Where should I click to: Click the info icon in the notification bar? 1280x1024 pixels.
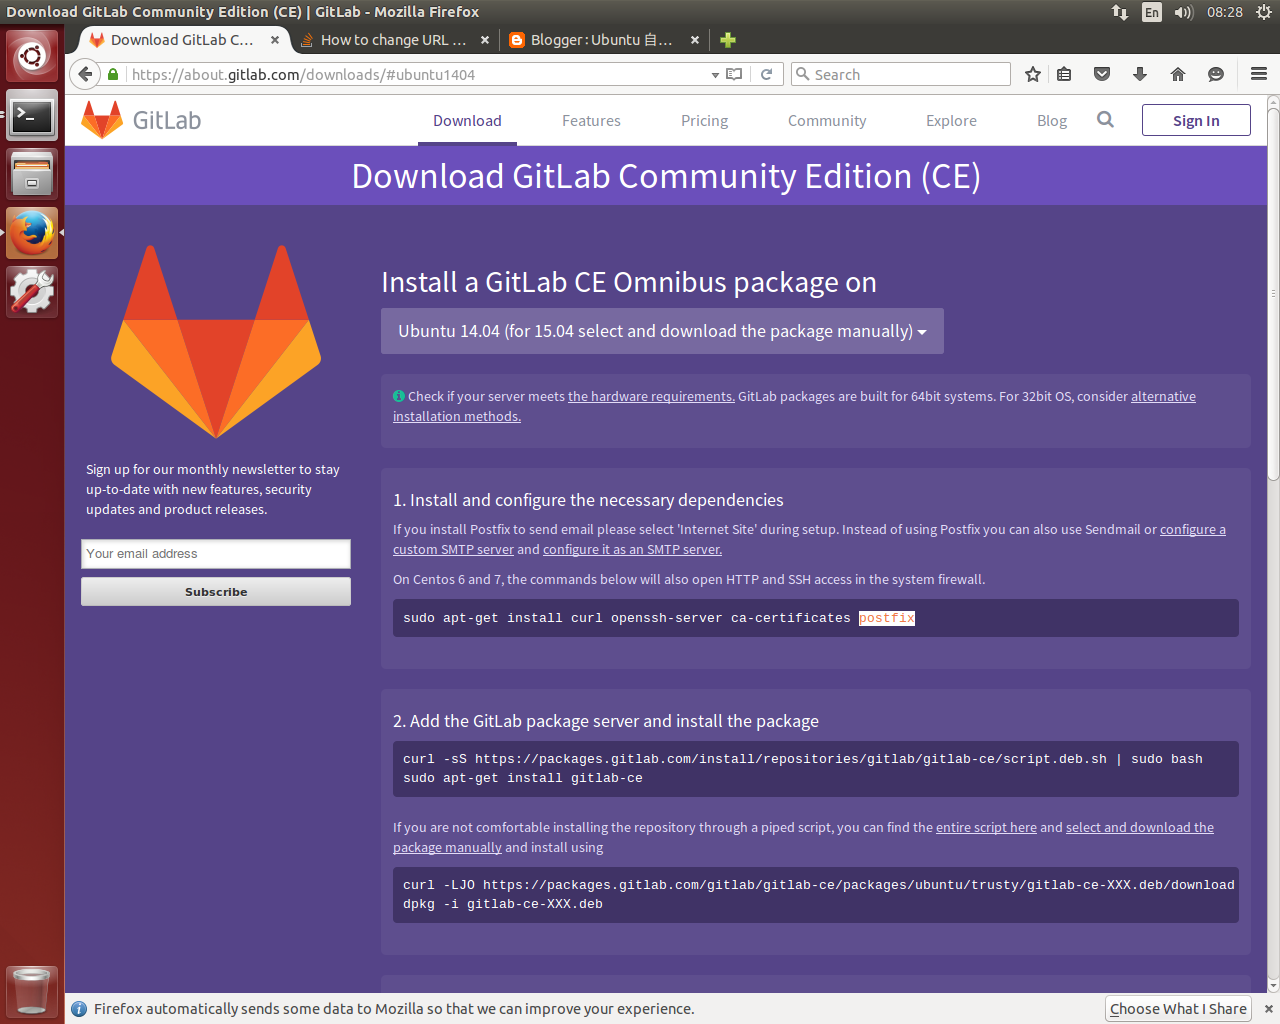click(79, 1009)
